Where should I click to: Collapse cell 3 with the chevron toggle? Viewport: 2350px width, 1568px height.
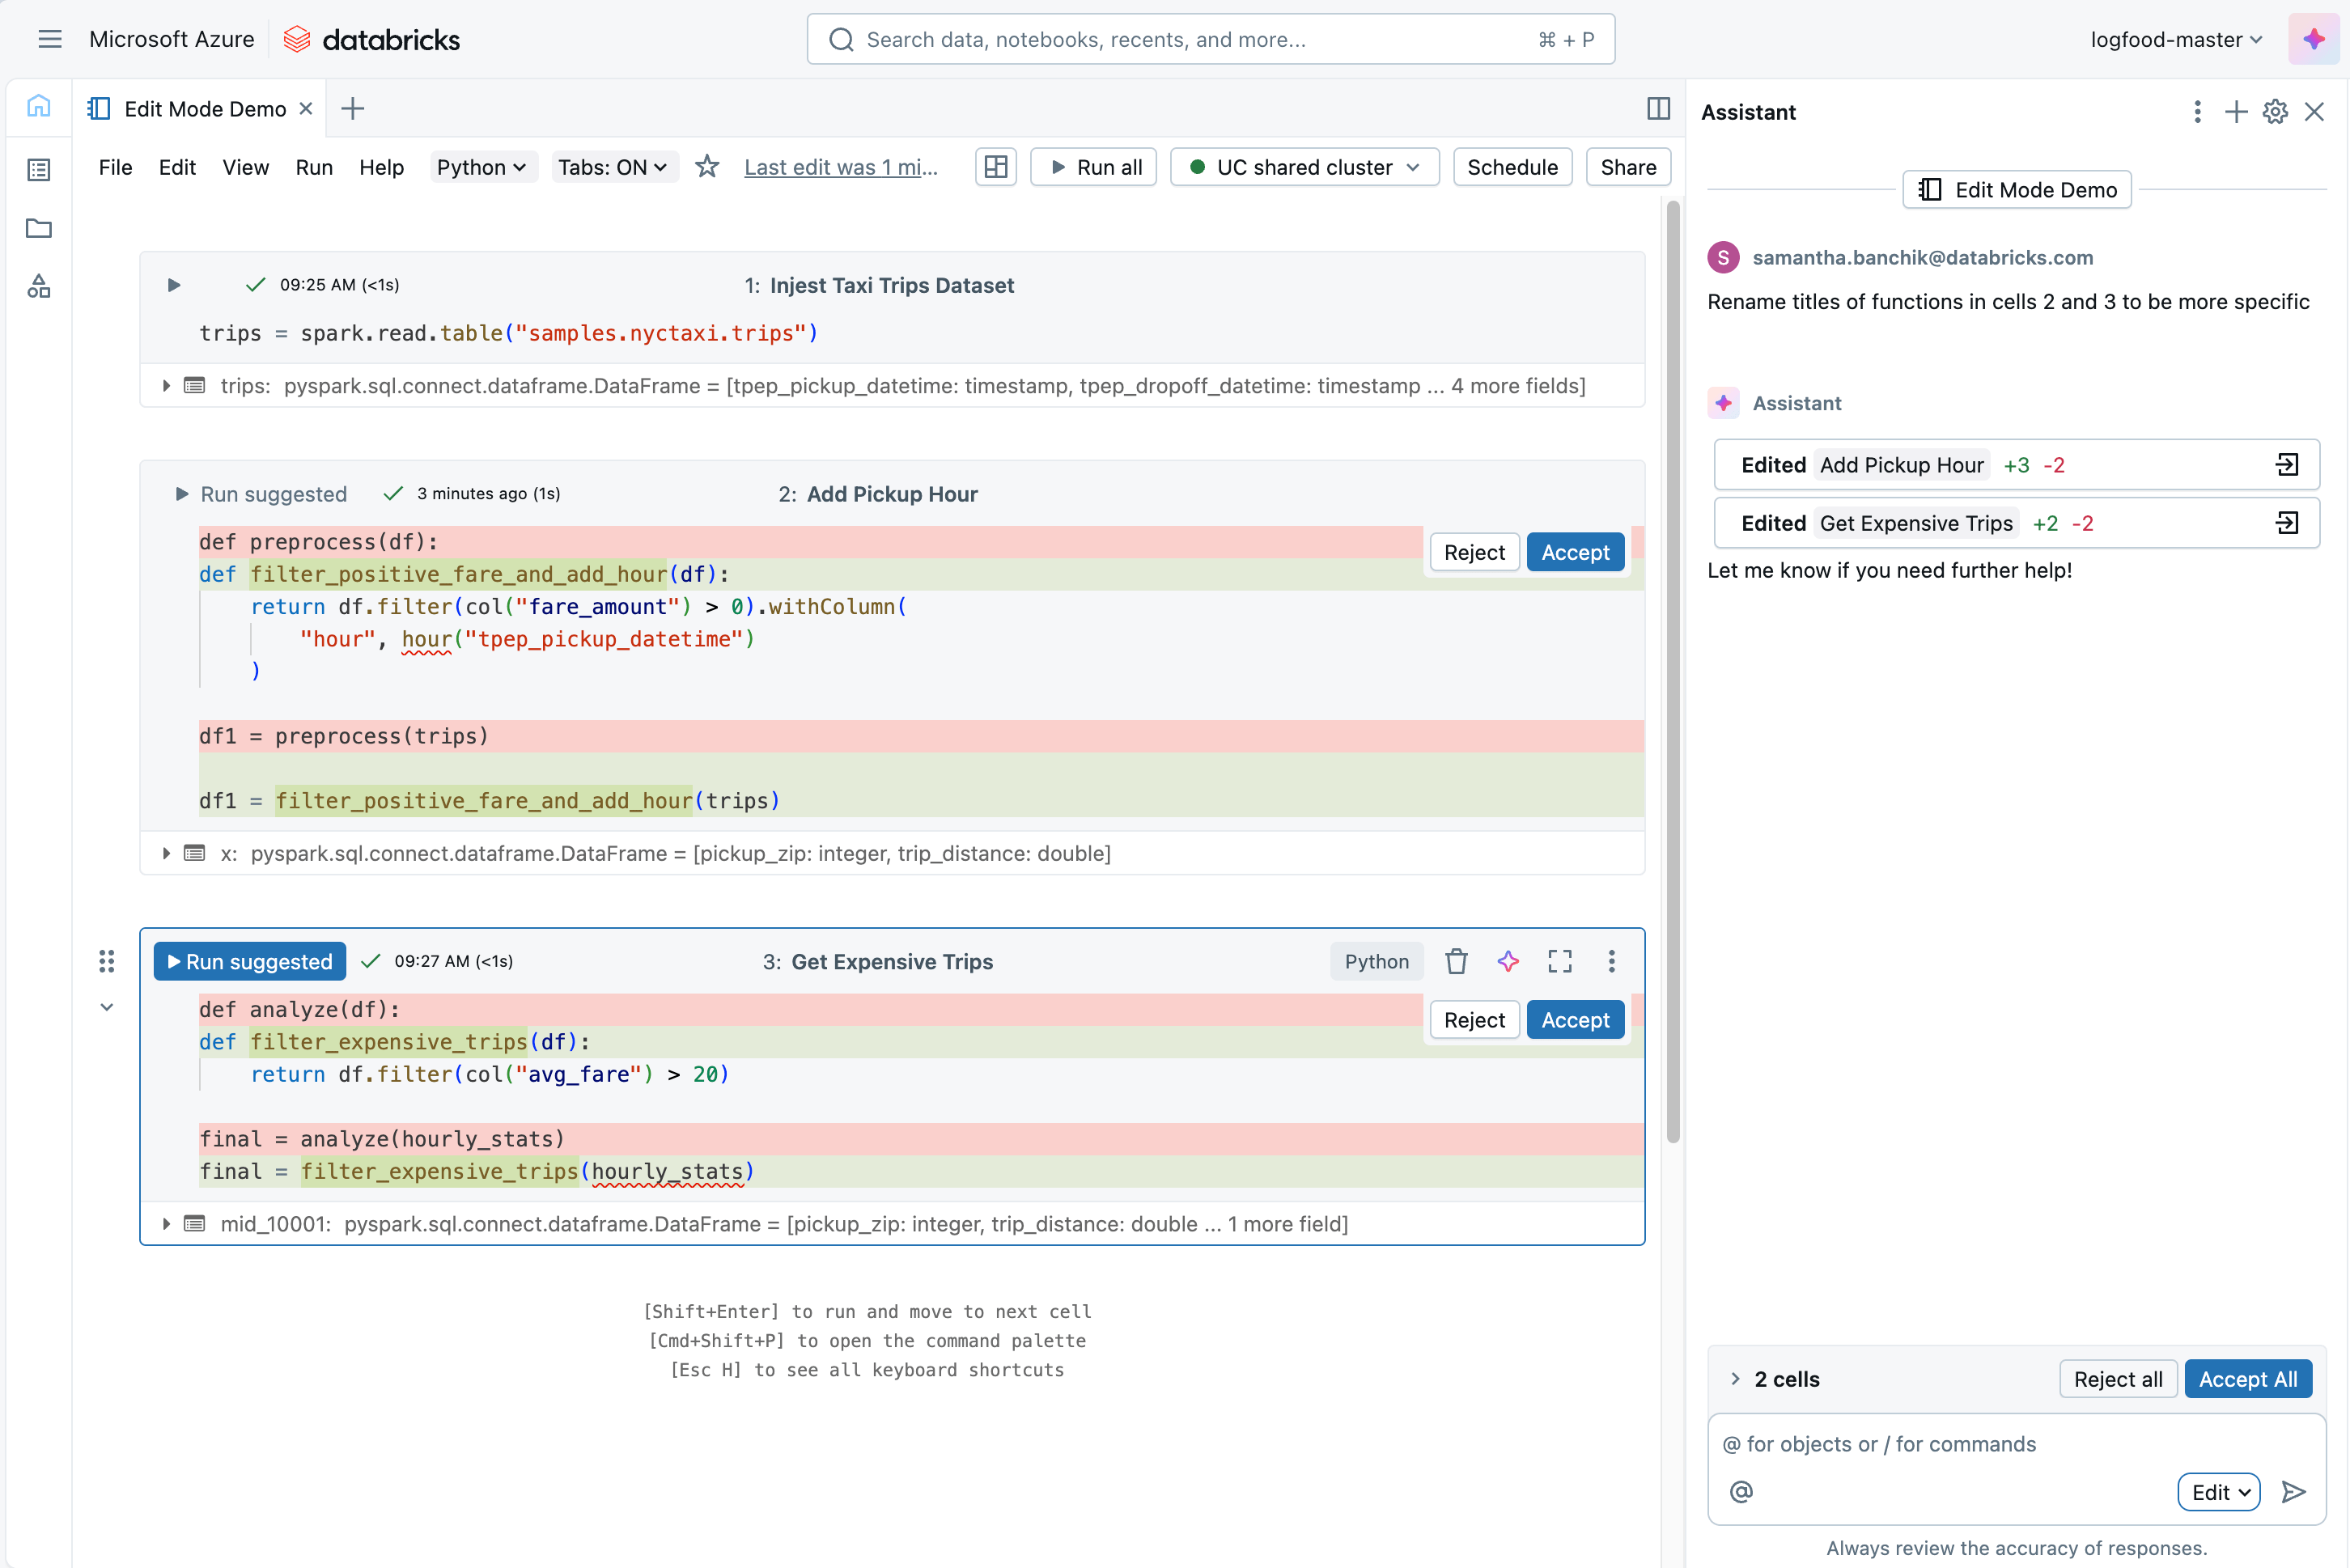tap(107, 1007)
